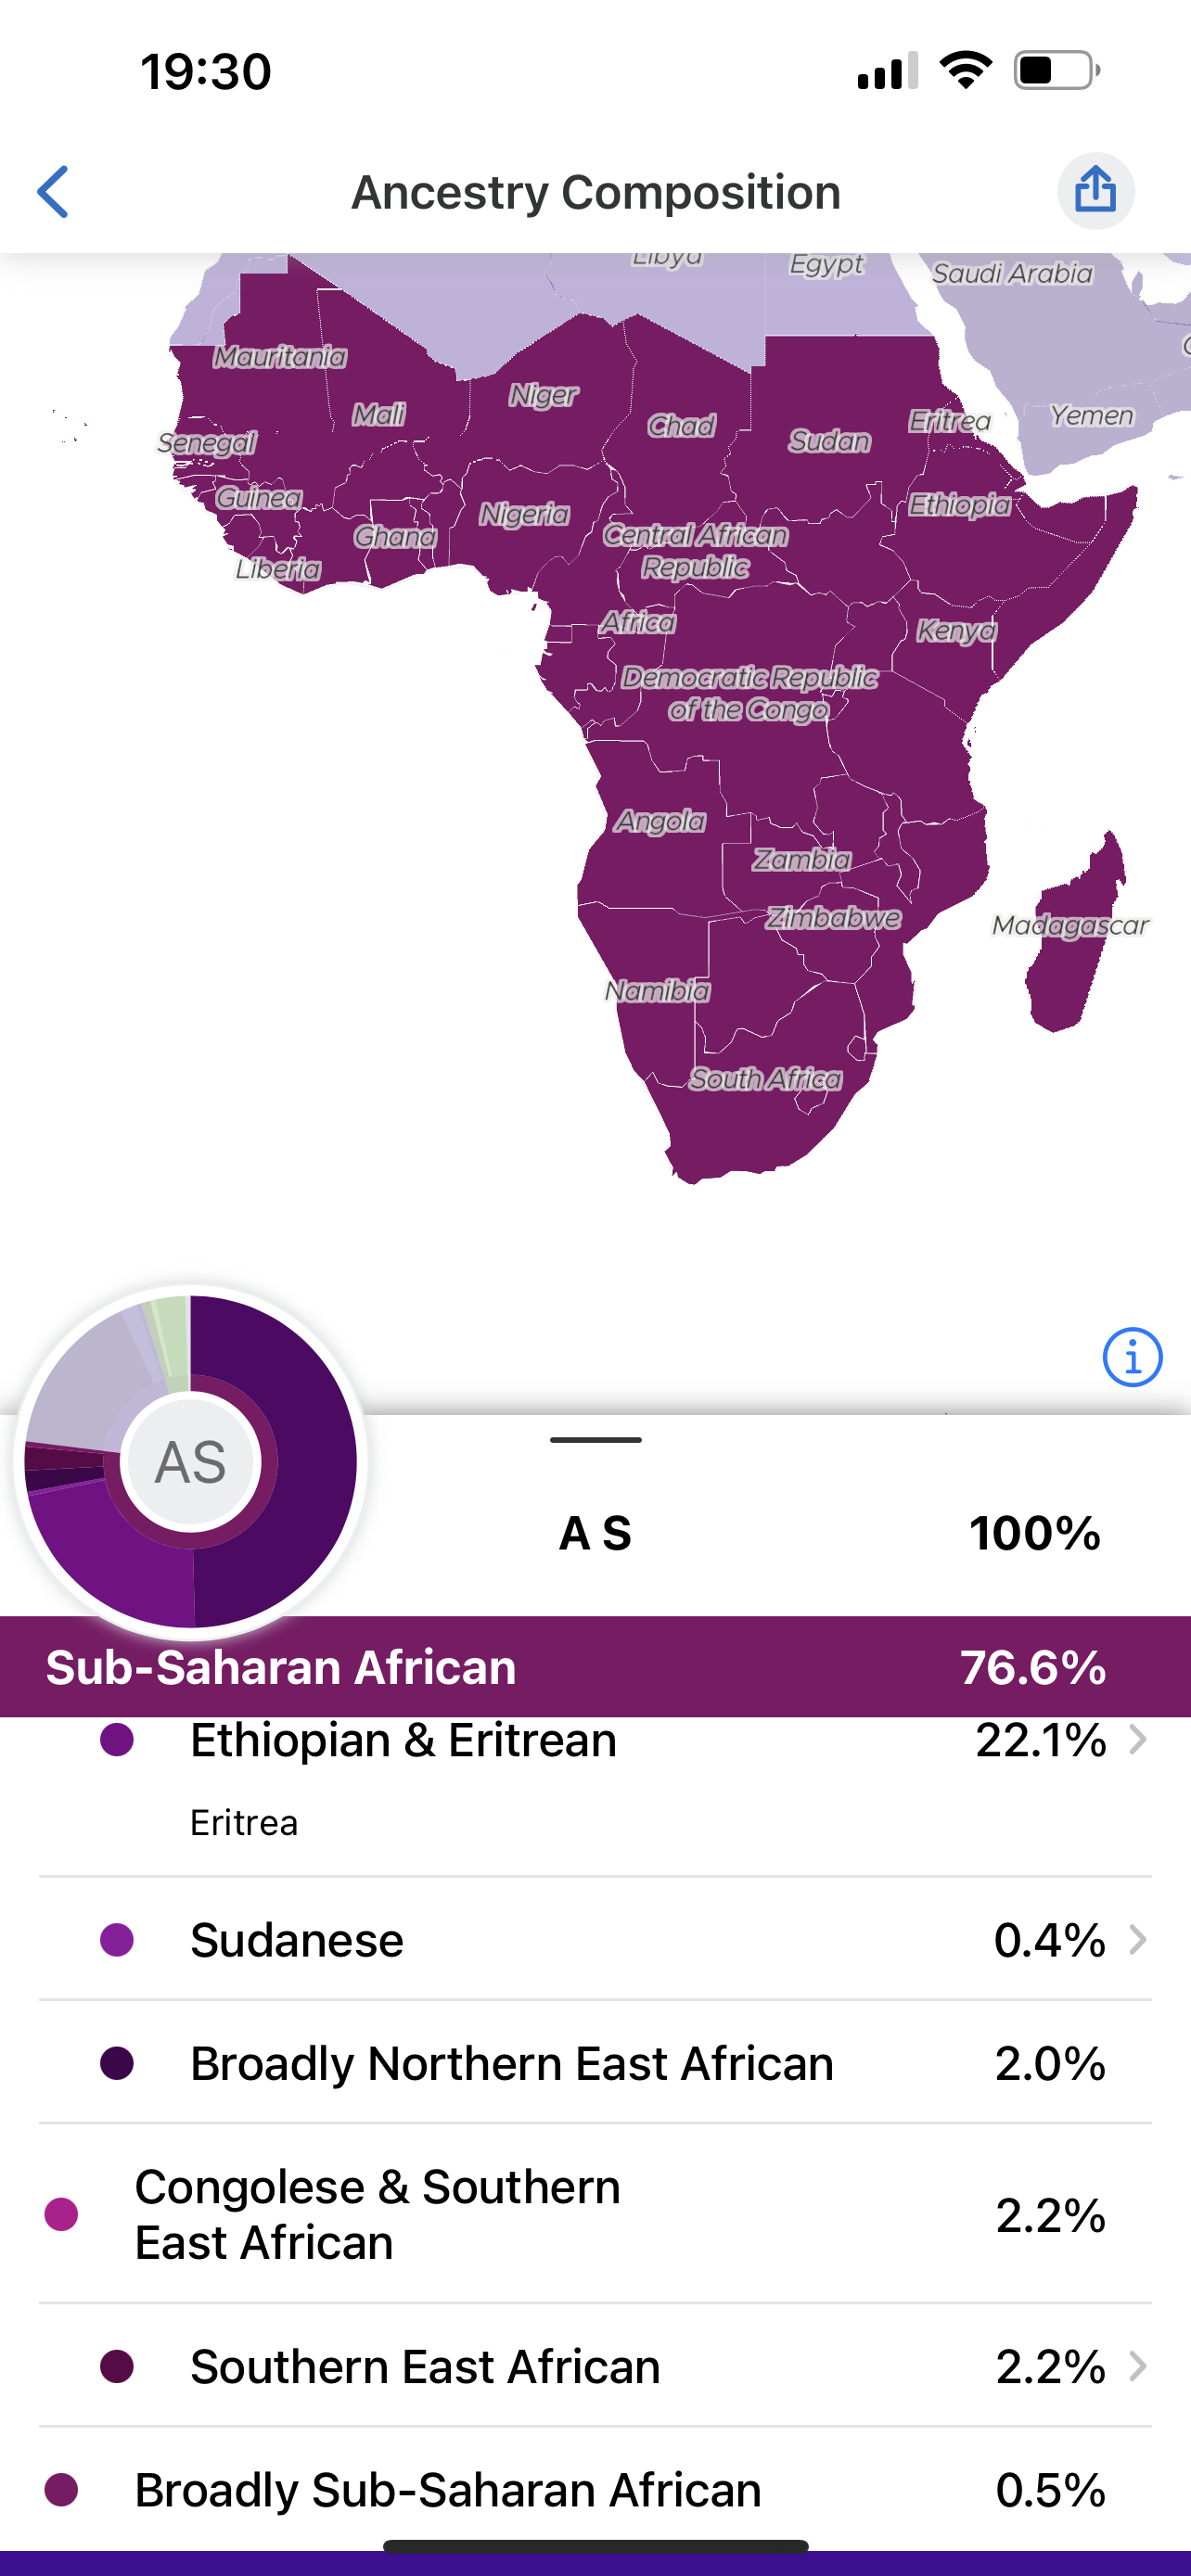Screen dimensions: 1191x2576
Task: Tap Ethiopia on the map
Action: [959, 505]
